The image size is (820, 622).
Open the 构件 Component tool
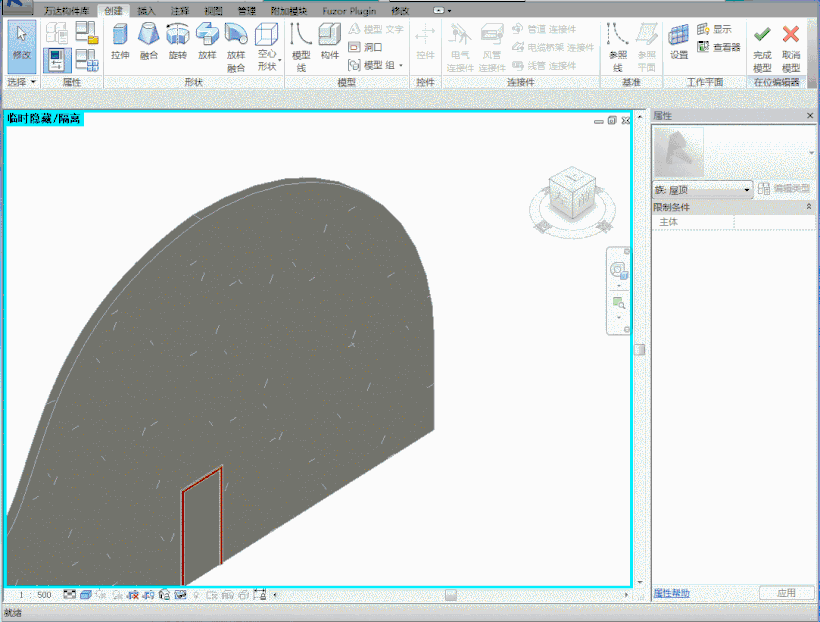(x=329, y=41)
